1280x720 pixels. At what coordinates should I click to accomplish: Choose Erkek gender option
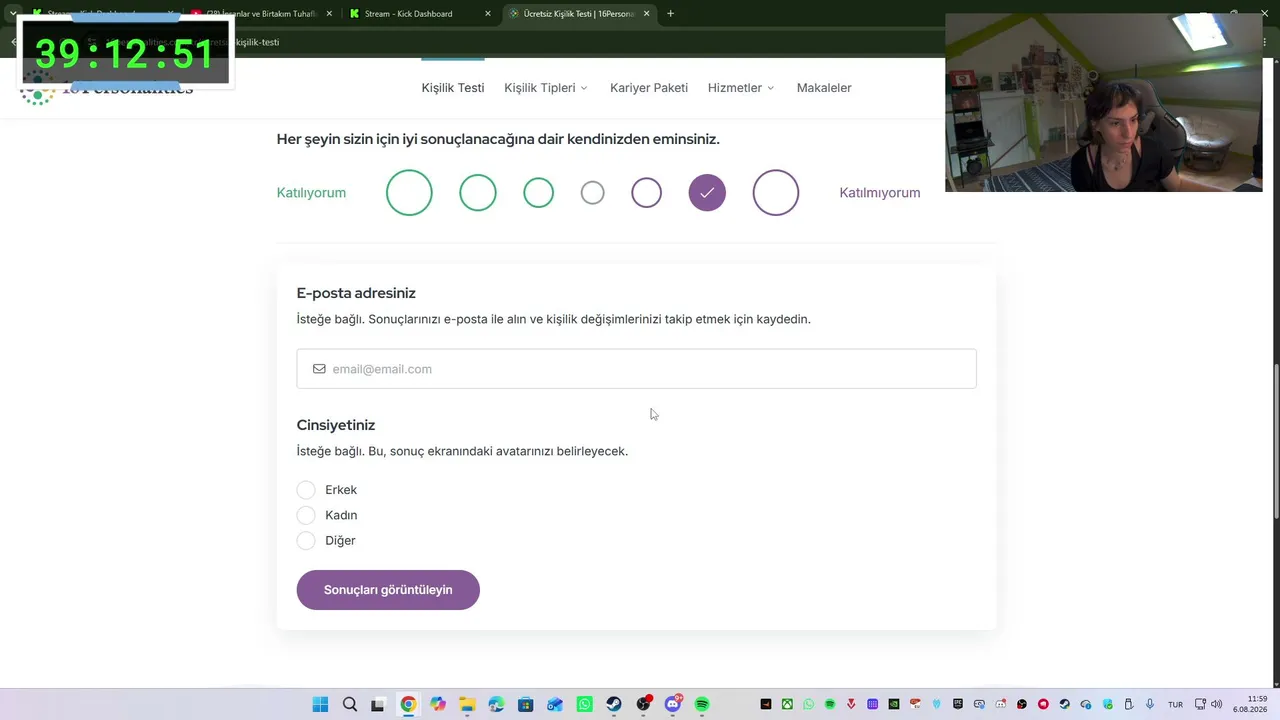306,490
